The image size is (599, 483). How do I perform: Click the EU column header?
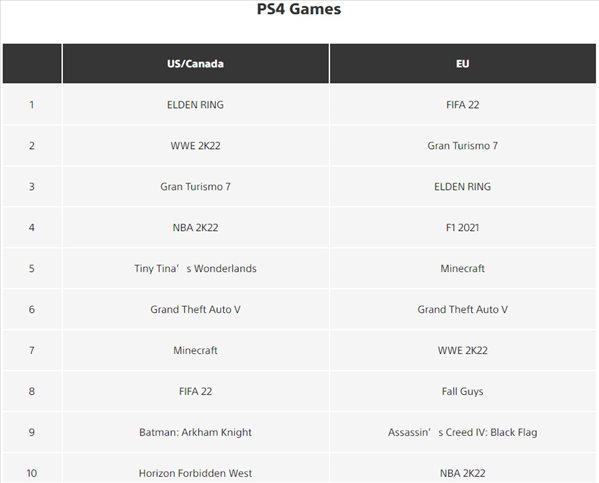point(462,63)
